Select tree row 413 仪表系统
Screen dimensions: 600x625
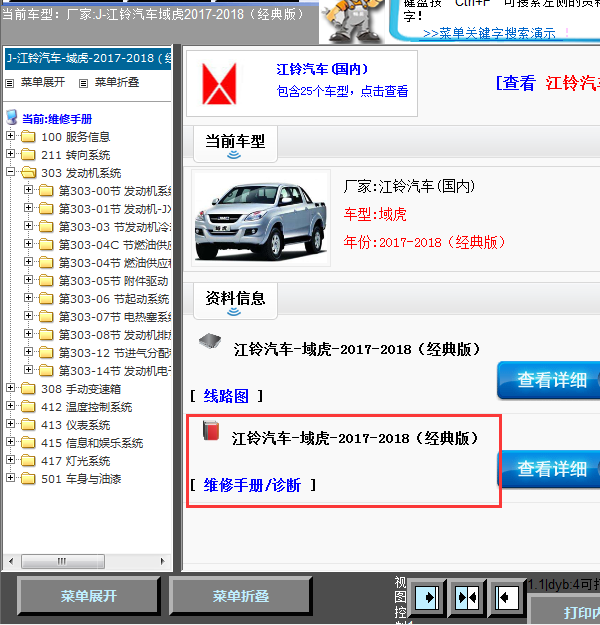[x=75, y=425]
